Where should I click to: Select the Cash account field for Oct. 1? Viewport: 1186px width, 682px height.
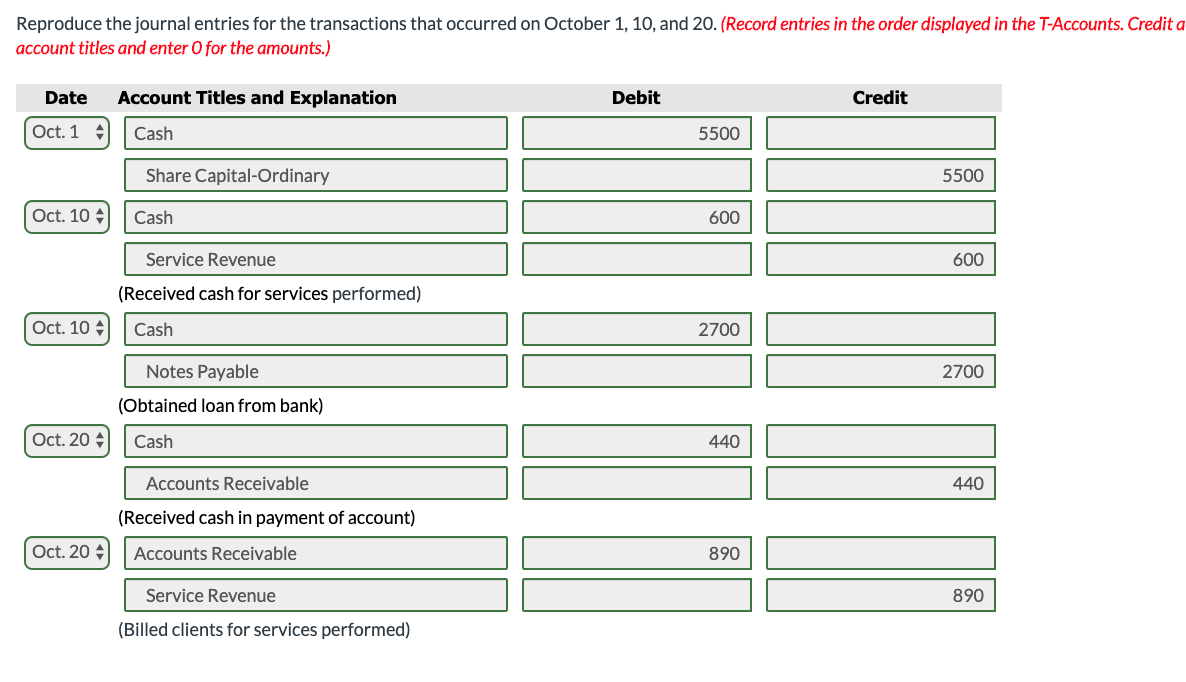315,132
